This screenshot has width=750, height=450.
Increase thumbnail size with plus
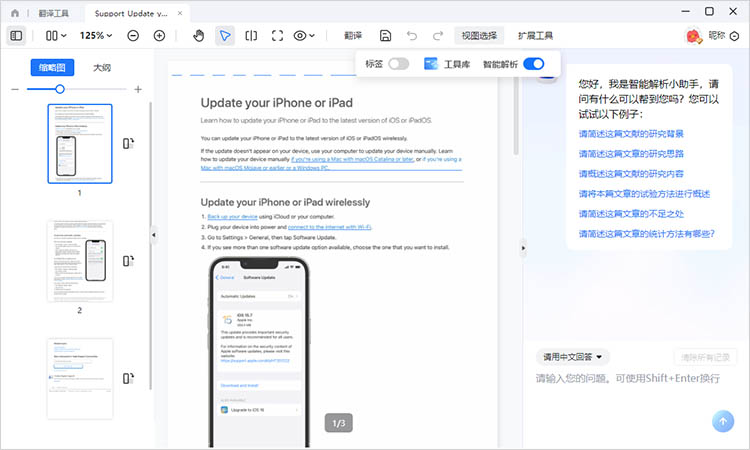tap(138, 89)
